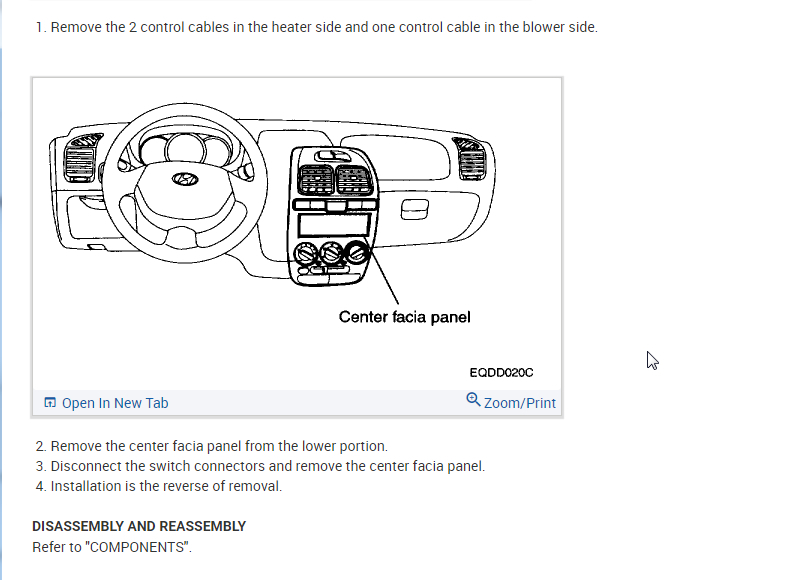The width and height of the screenshot is (802, 580).
Task: Click the Zoom/Print magnifier icon
Action: pyautogui.click(x=473, y=400)
